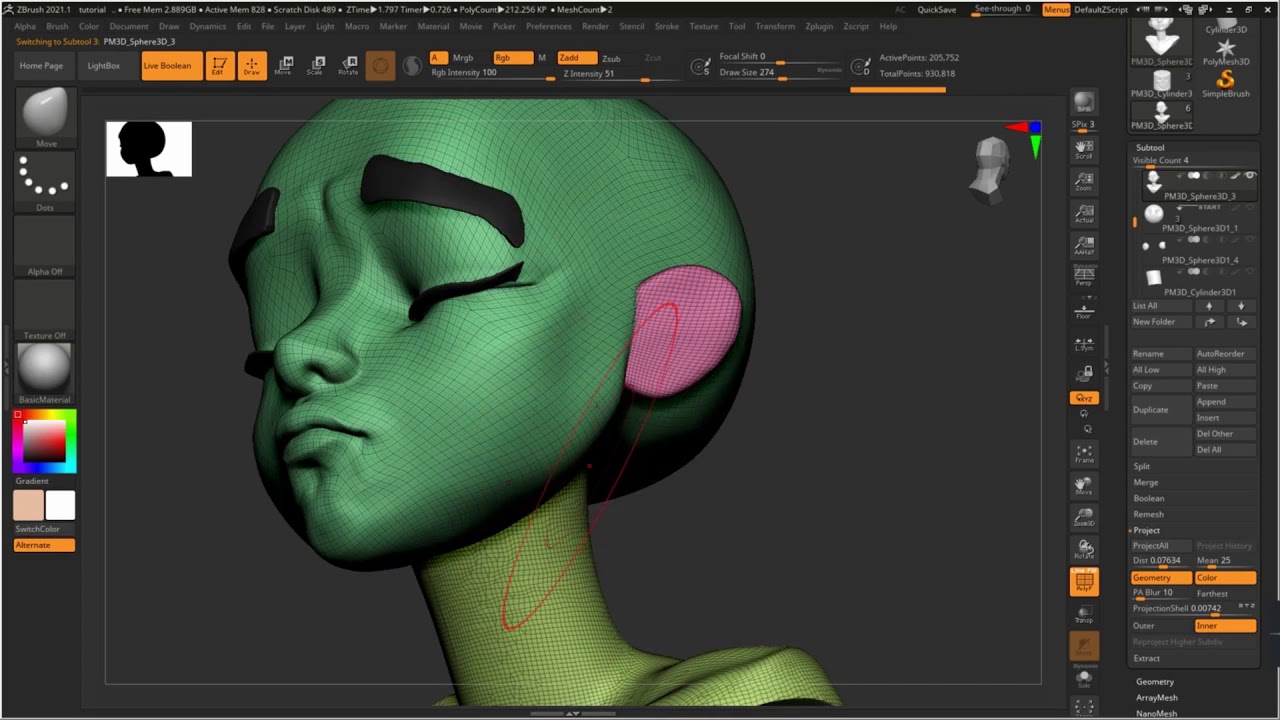Click the sphere material icon beside the gizmo button
Image resolution: width=1280 pixels, height=720 pixels.
(x=412, y=66)
